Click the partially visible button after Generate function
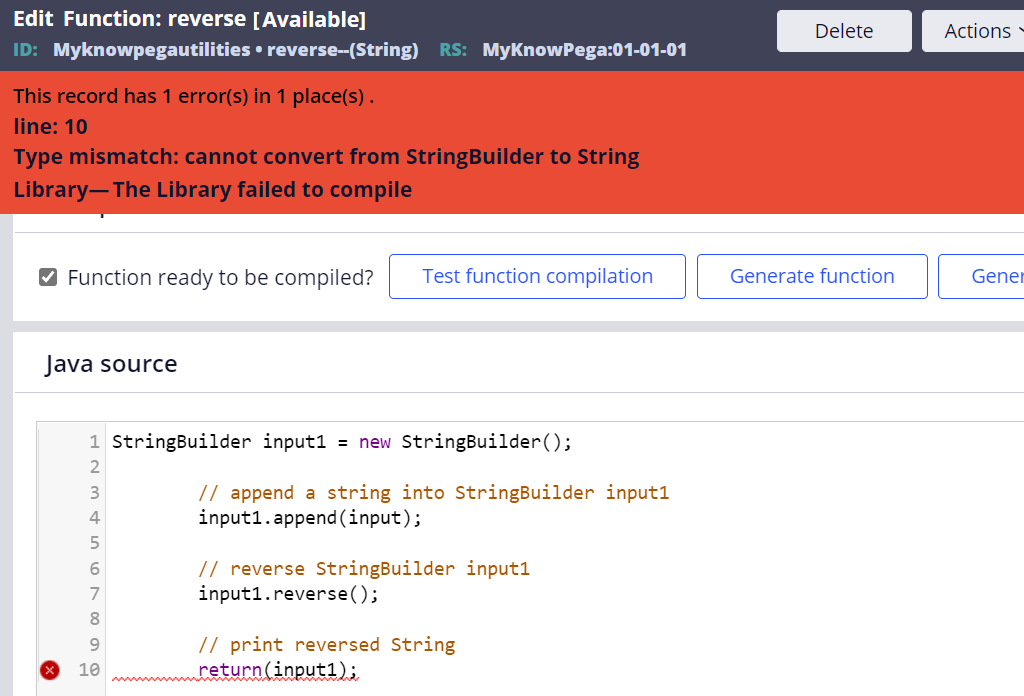 coord(981,276)
